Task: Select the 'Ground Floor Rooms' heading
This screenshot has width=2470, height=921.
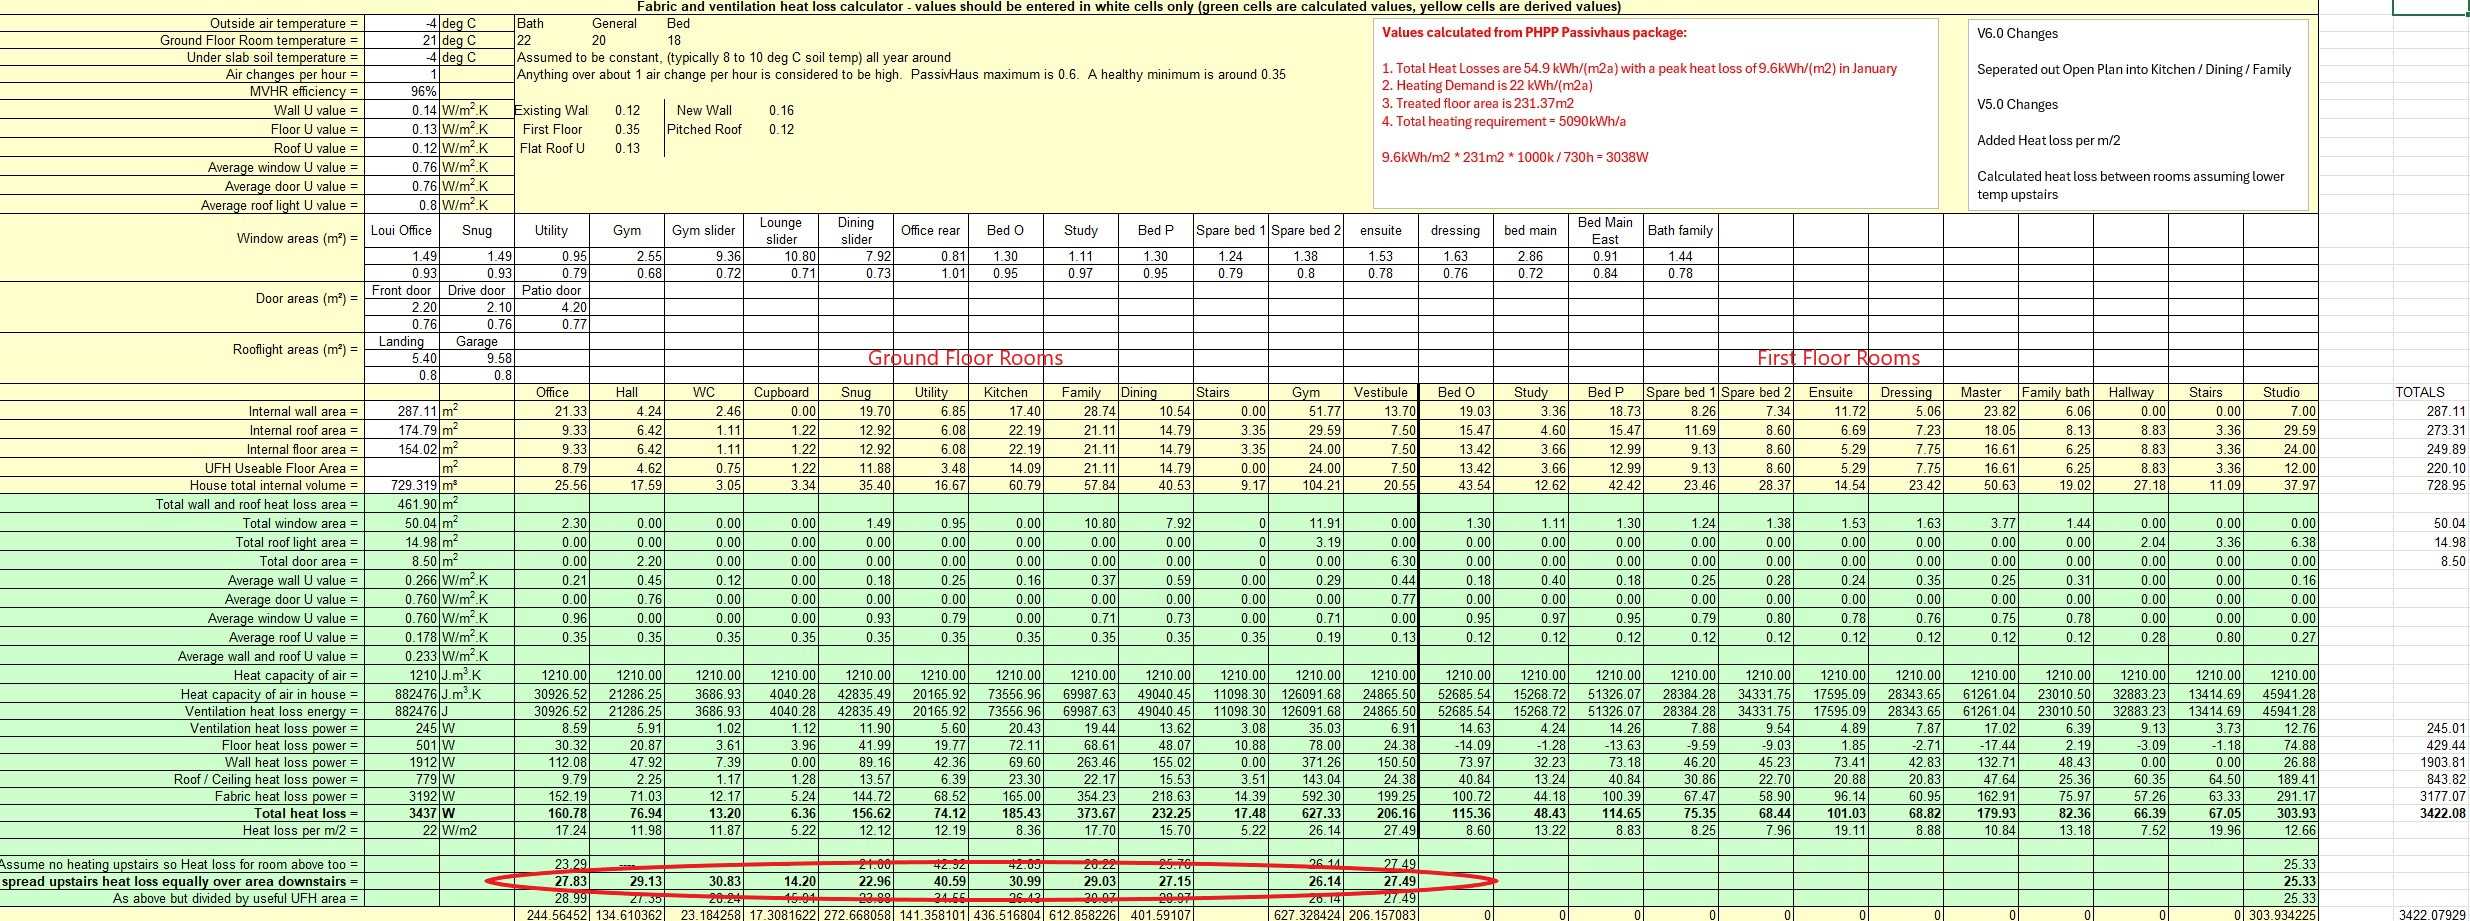Action: pos(965,358)
